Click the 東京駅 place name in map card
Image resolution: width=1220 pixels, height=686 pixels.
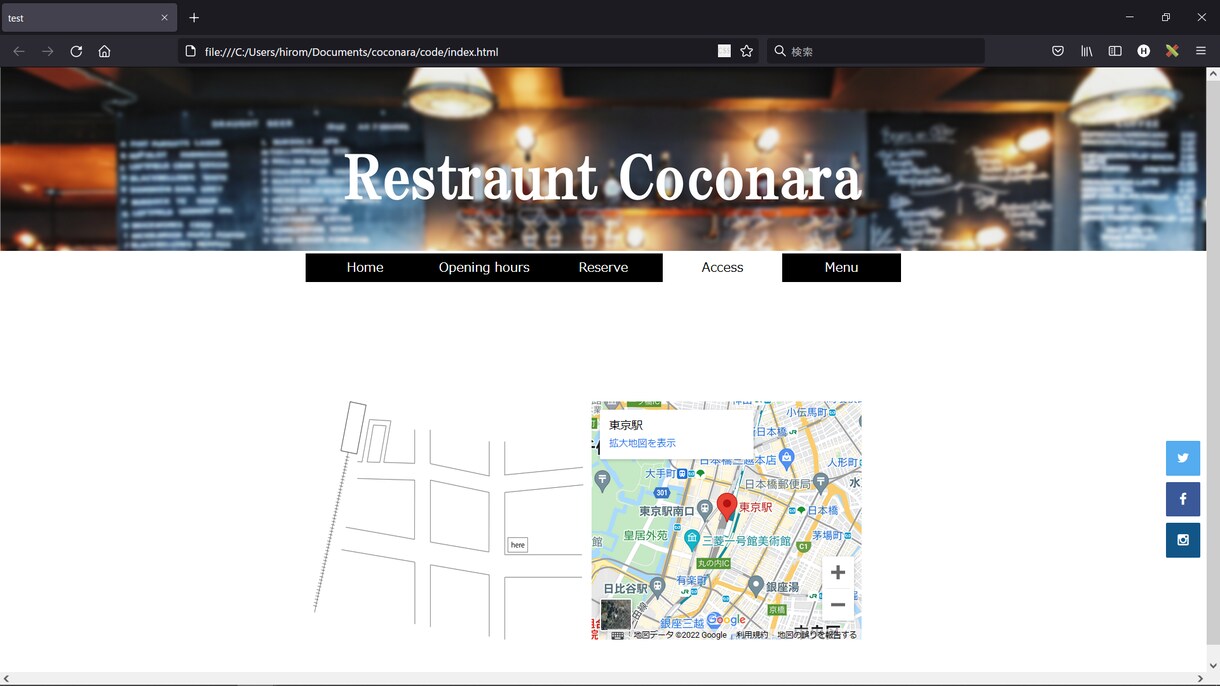626,425
